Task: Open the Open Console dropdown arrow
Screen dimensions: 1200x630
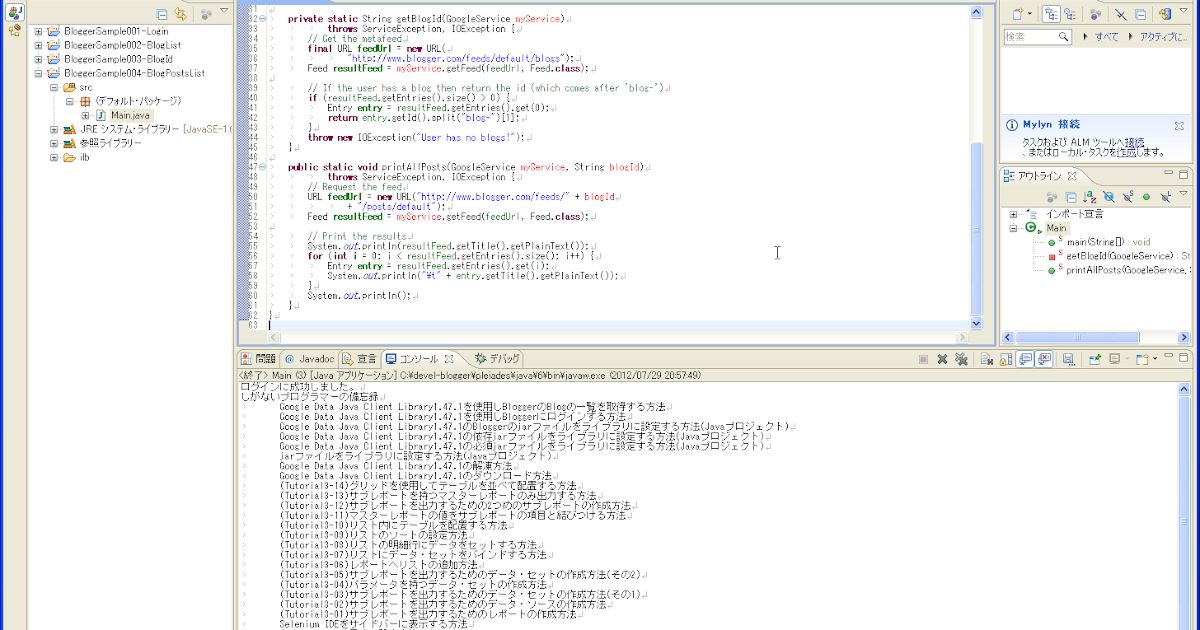Action: (x=1154, y=359)
